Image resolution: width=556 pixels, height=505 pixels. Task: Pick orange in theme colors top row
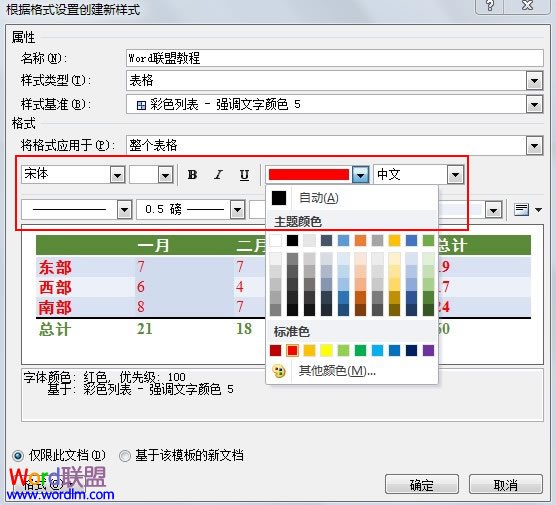pos(360,240)
